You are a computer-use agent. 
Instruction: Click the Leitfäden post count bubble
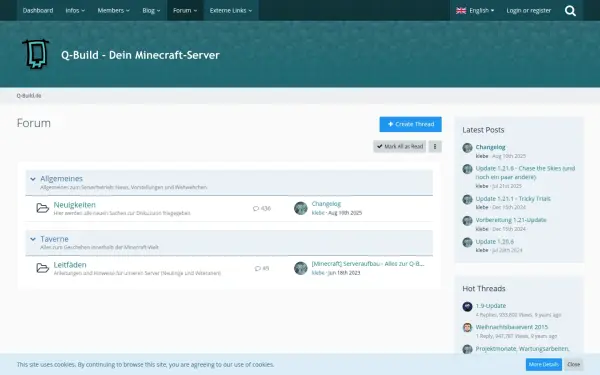262,268
